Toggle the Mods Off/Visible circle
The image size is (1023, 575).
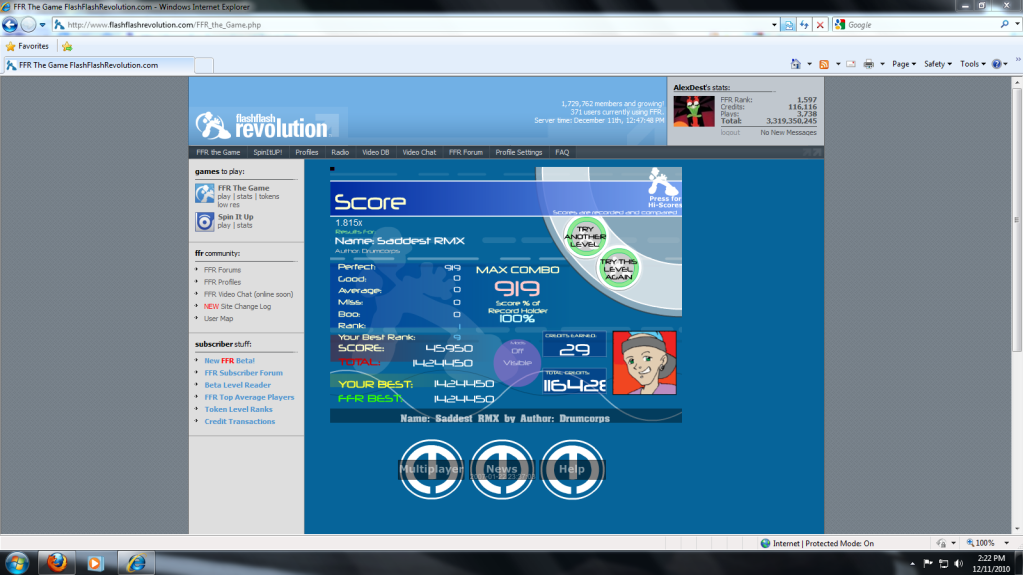[517, 357]
